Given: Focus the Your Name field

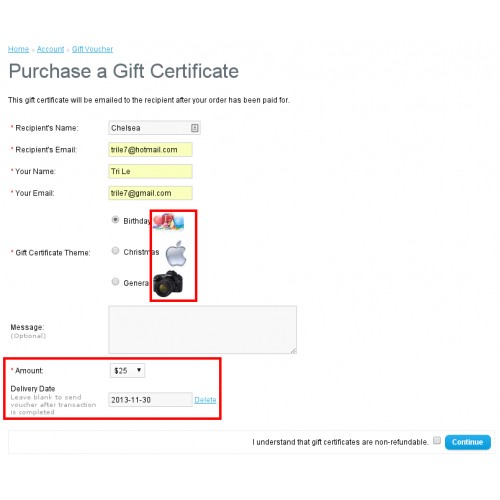Looking at the screenshot, I should tap(150, 171).
